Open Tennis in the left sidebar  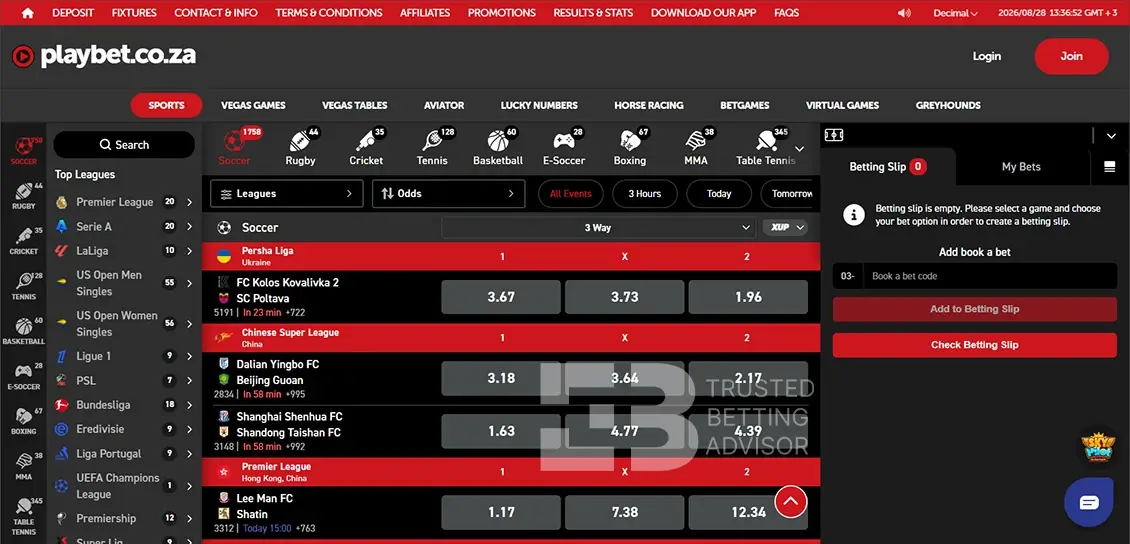click(24, 286)
